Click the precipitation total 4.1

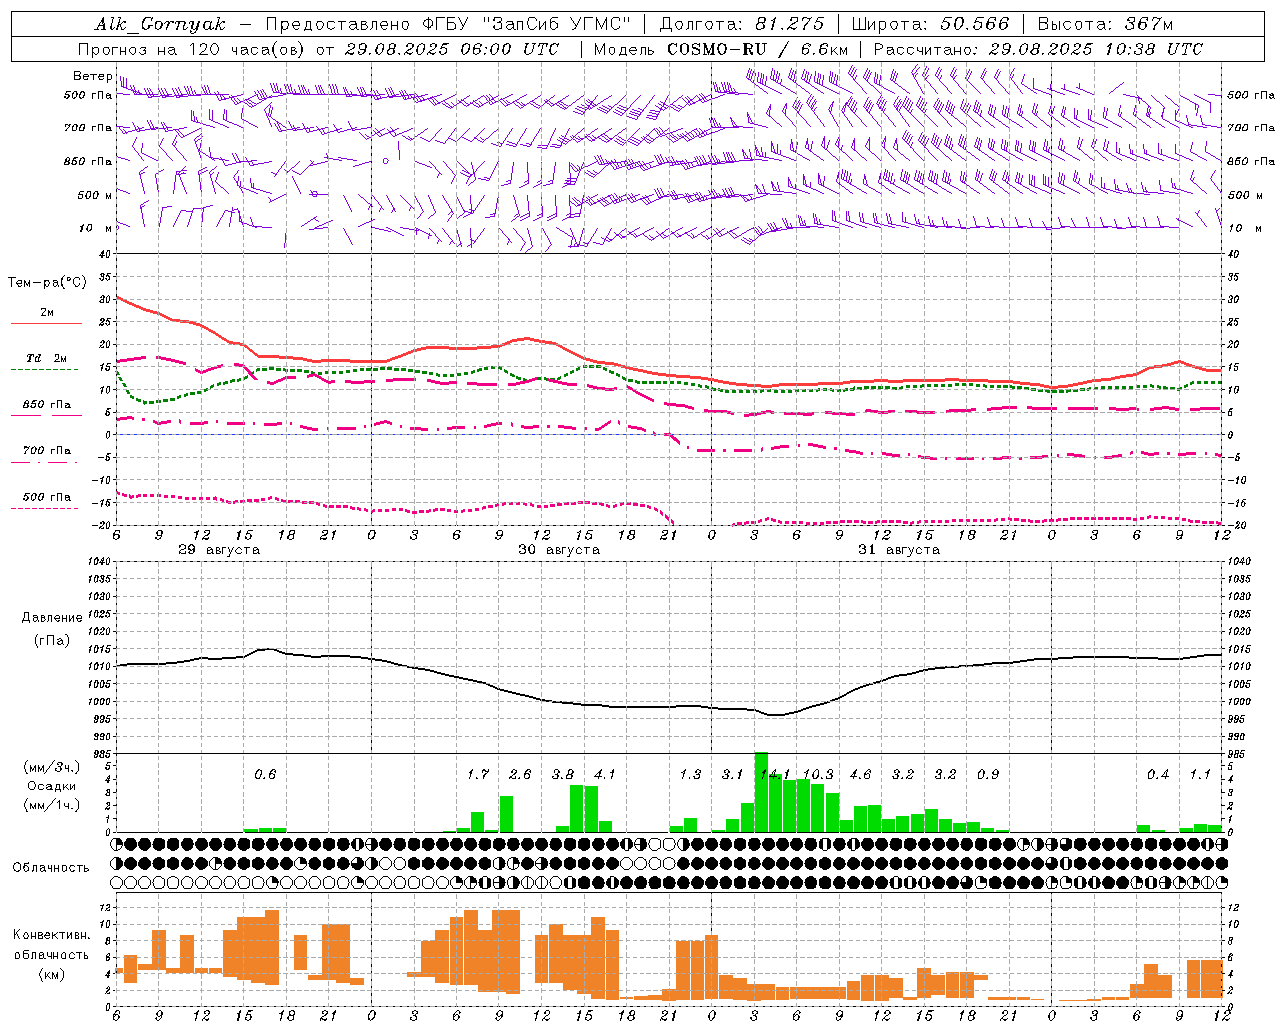click(x=605, y=774)
